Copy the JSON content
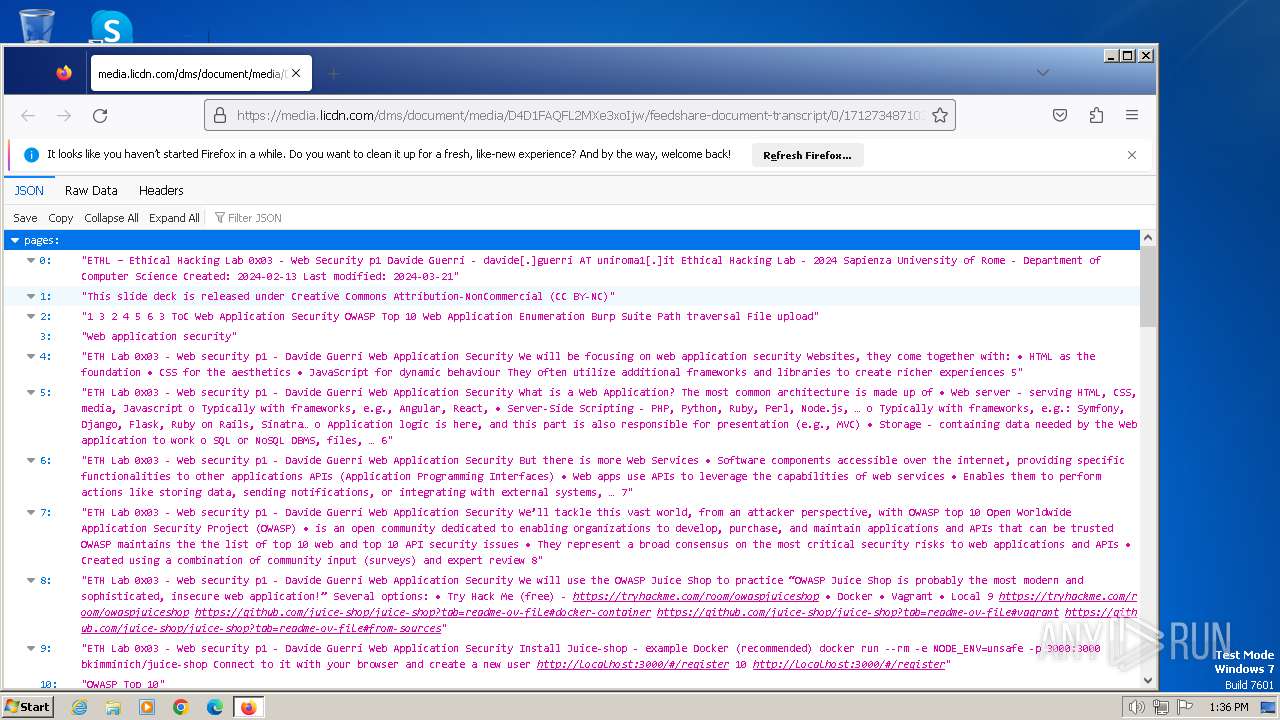This screenshot has width=1280, height=720. (61, 218)
